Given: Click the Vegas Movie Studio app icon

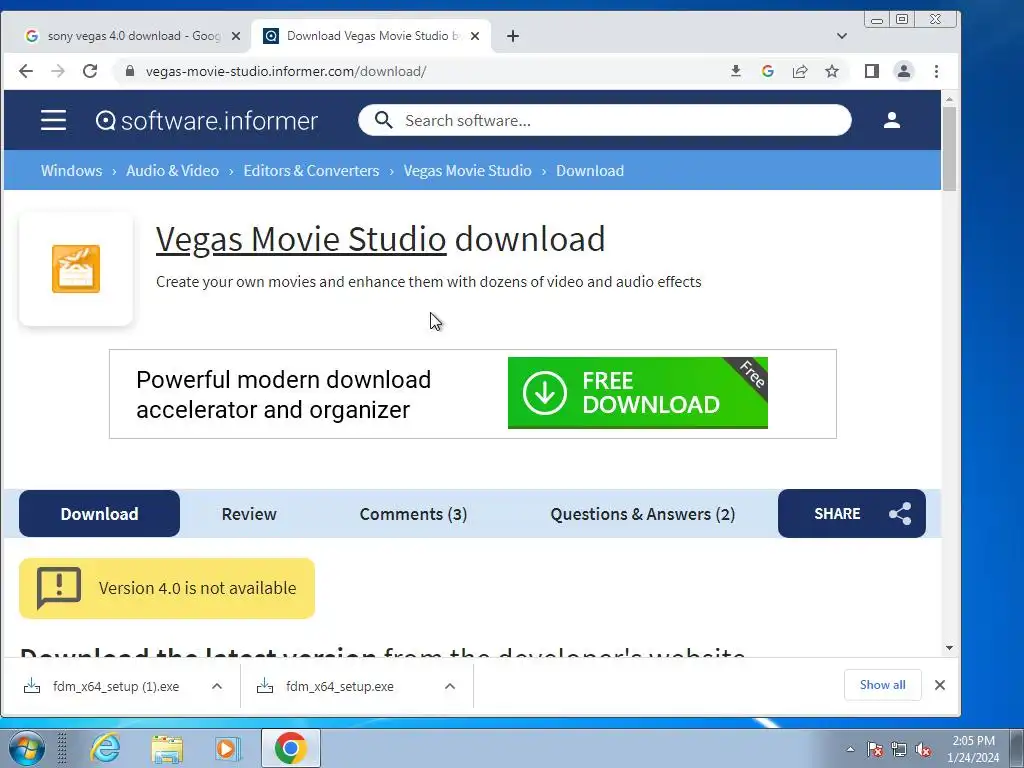Looking at the screenshot, I should click(x=76, y=269).
